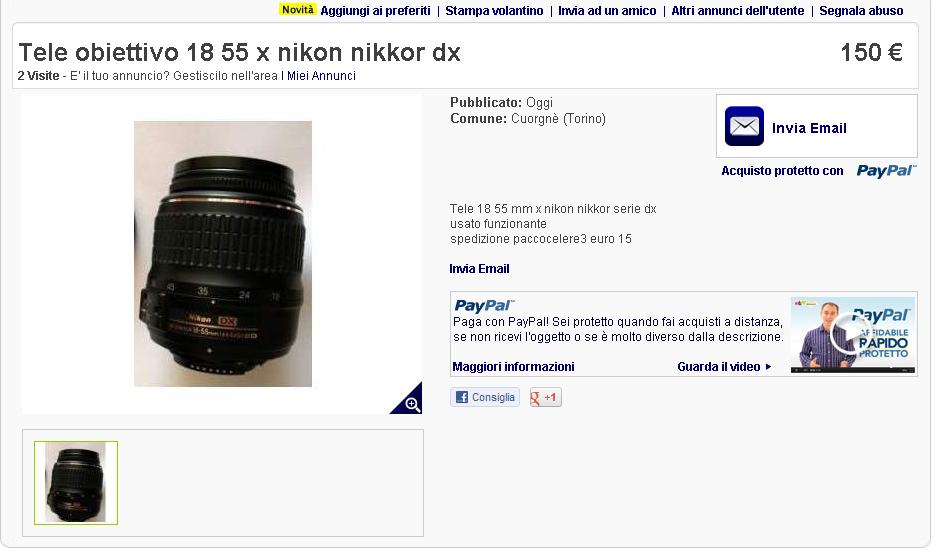The height and width of the screenshot is (559, 939).
Task: Open Aggiungi ai preferiti link
Action: [375, 11]
